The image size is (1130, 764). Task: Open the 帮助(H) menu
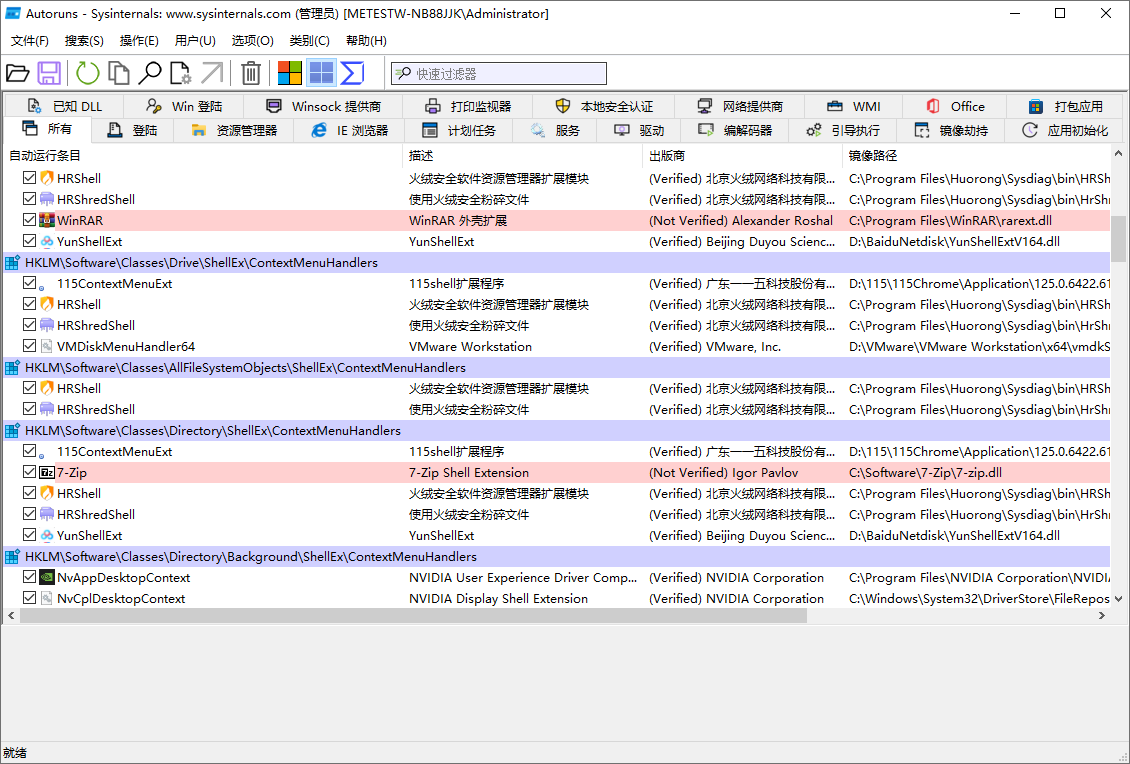(366, 41)
